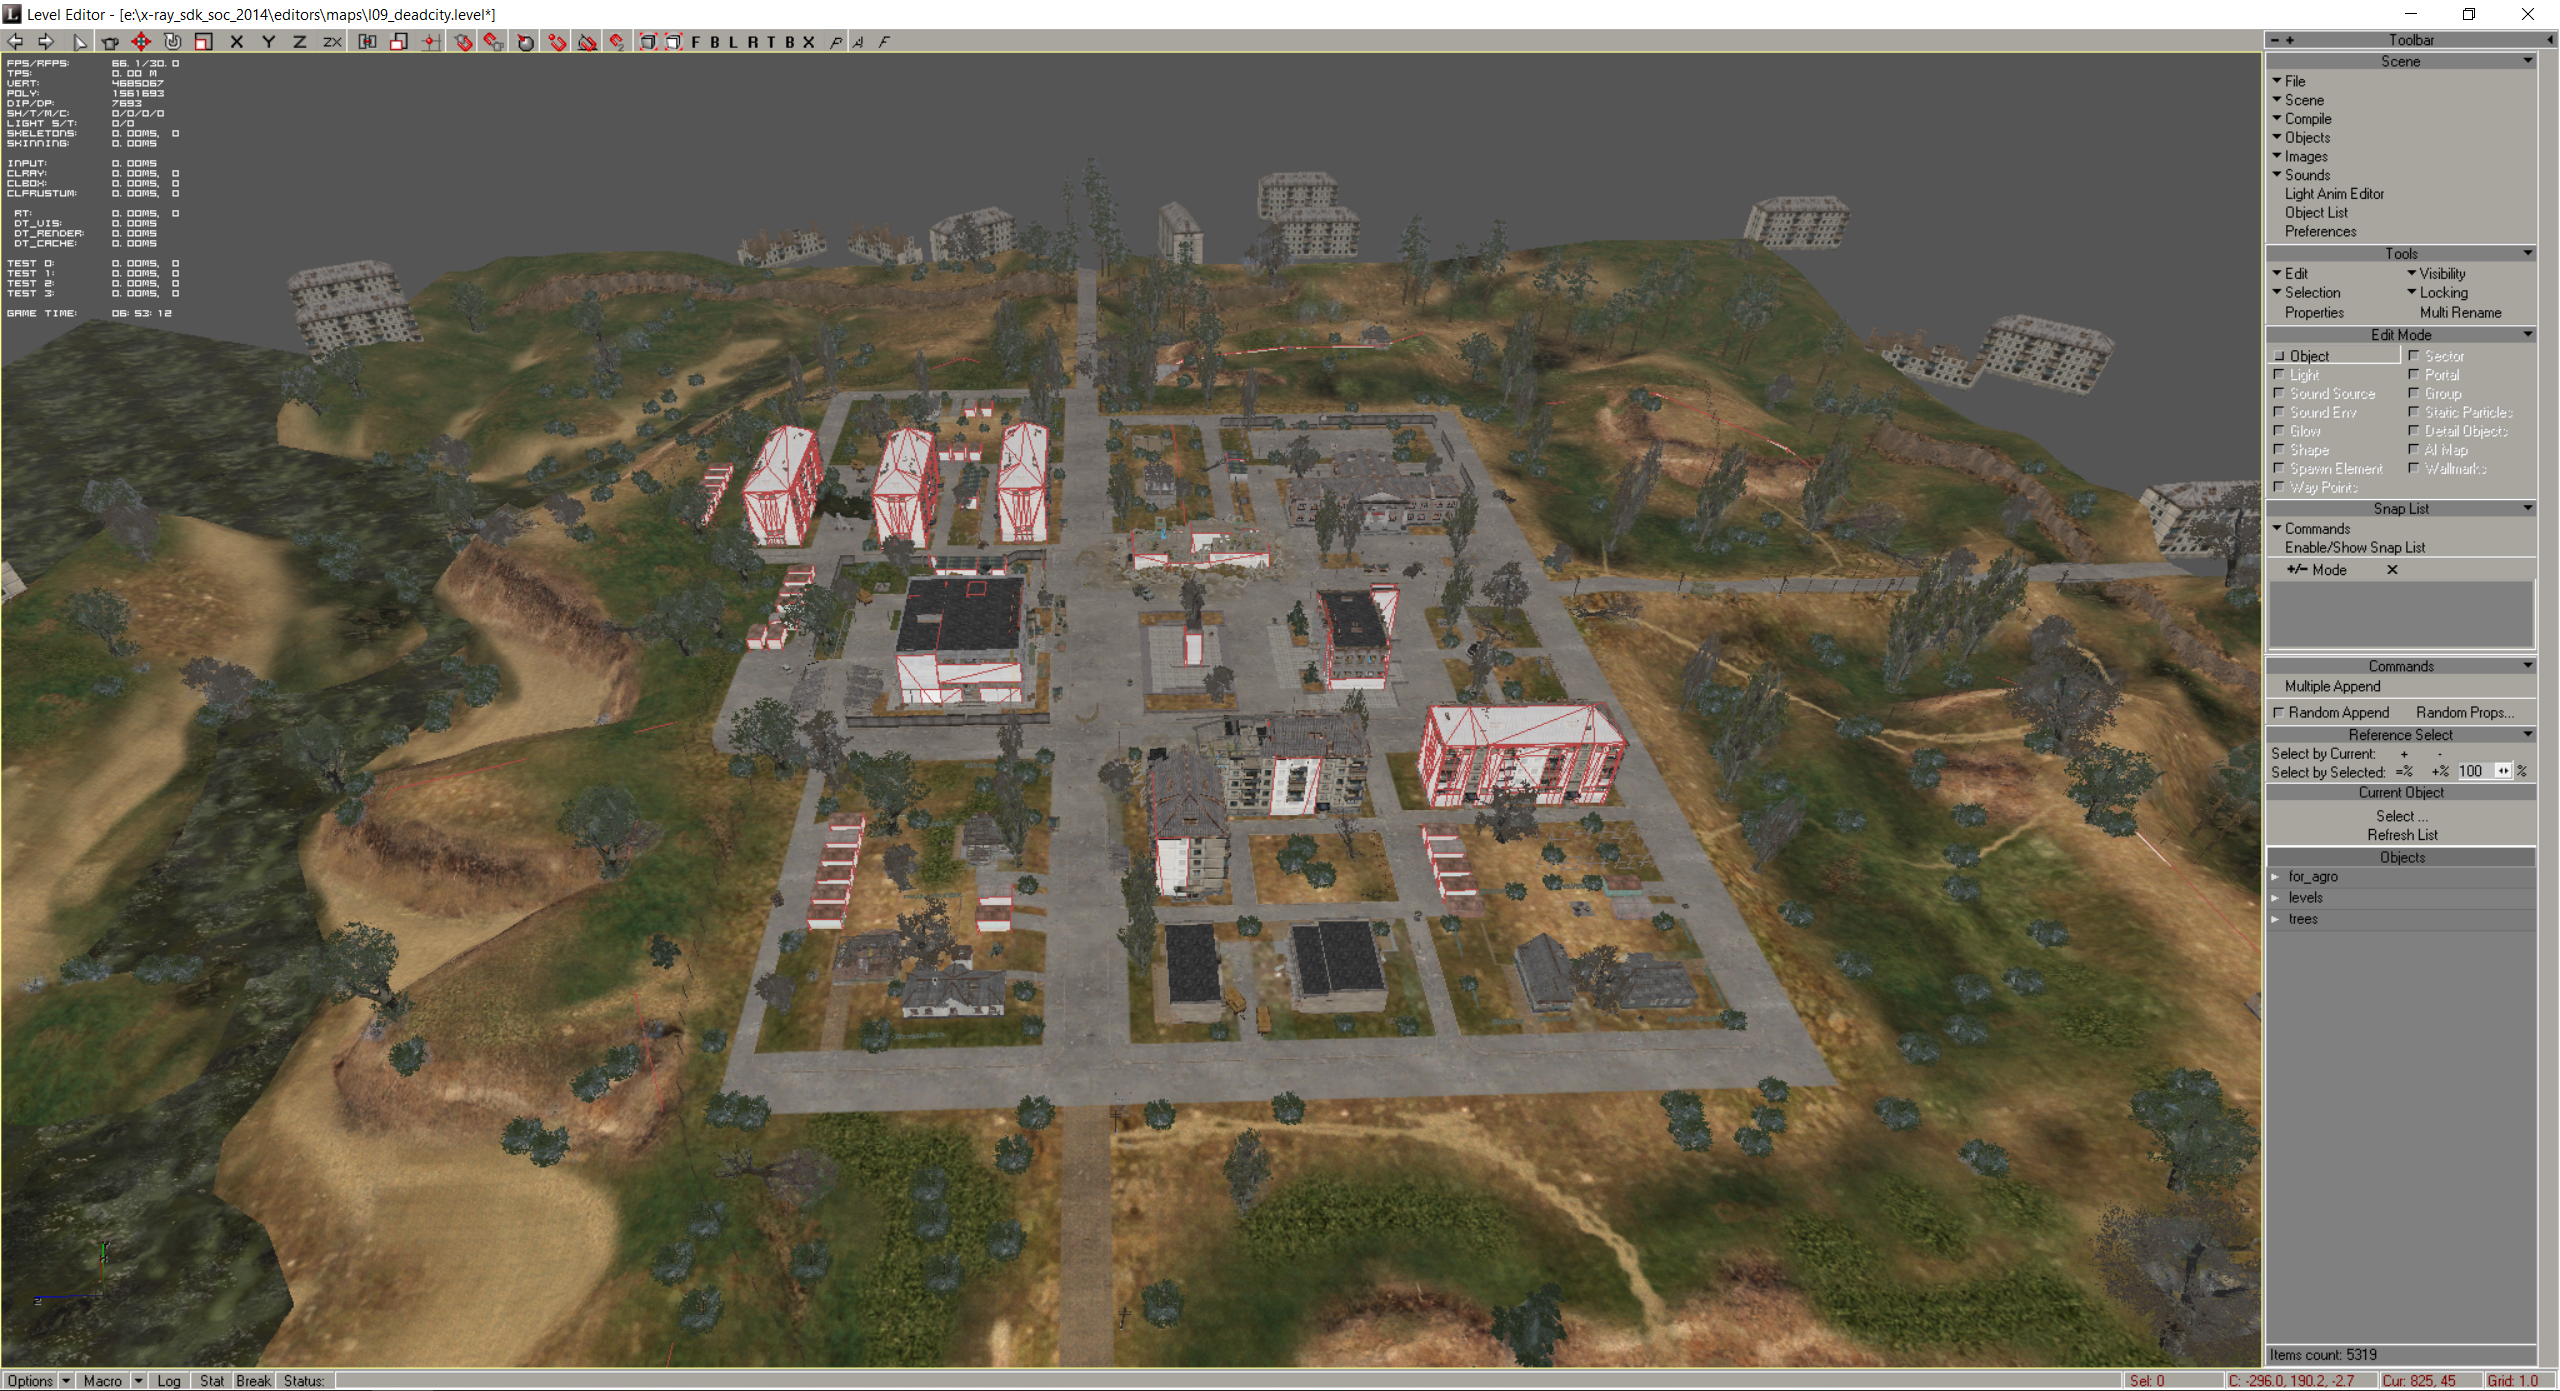This screenshot has height=1391, width=2560.
Task: Click the Multi Rename button
Action: tap(2460, 313)
